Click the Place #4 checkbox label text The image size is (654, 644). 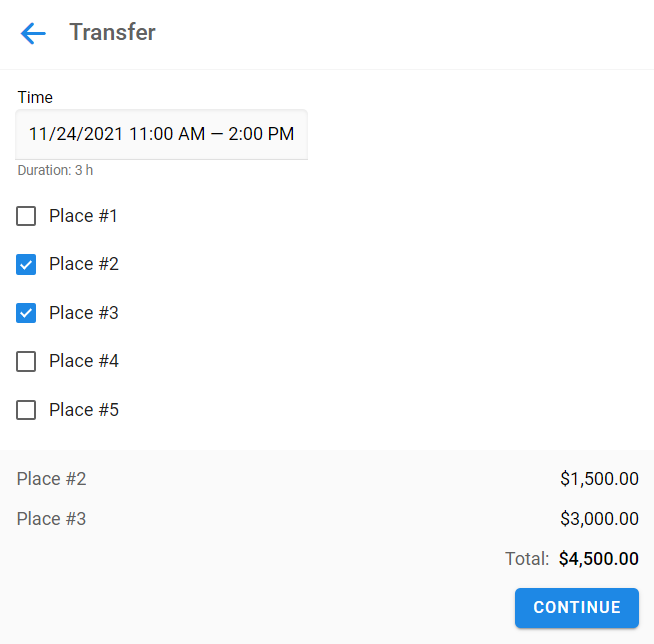point(84,361)
